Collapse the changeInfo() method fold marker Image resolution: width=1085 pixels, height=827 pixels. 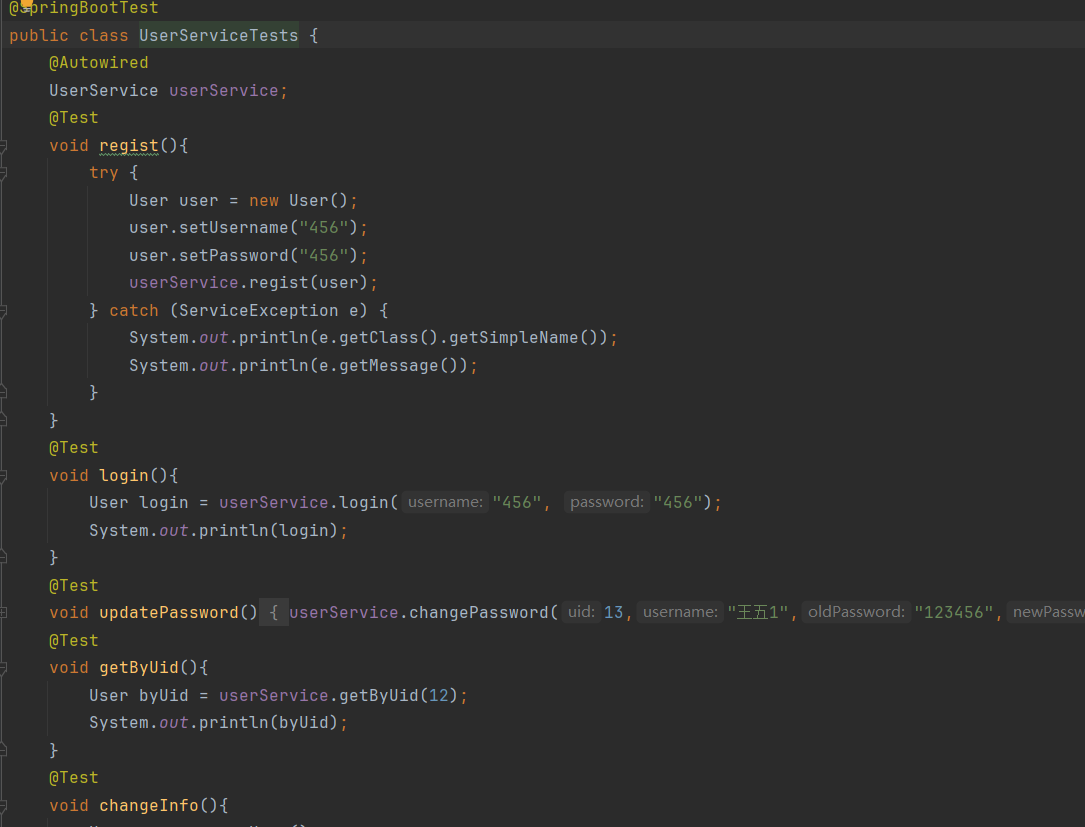pyautogui.click(x=3, y=806)
